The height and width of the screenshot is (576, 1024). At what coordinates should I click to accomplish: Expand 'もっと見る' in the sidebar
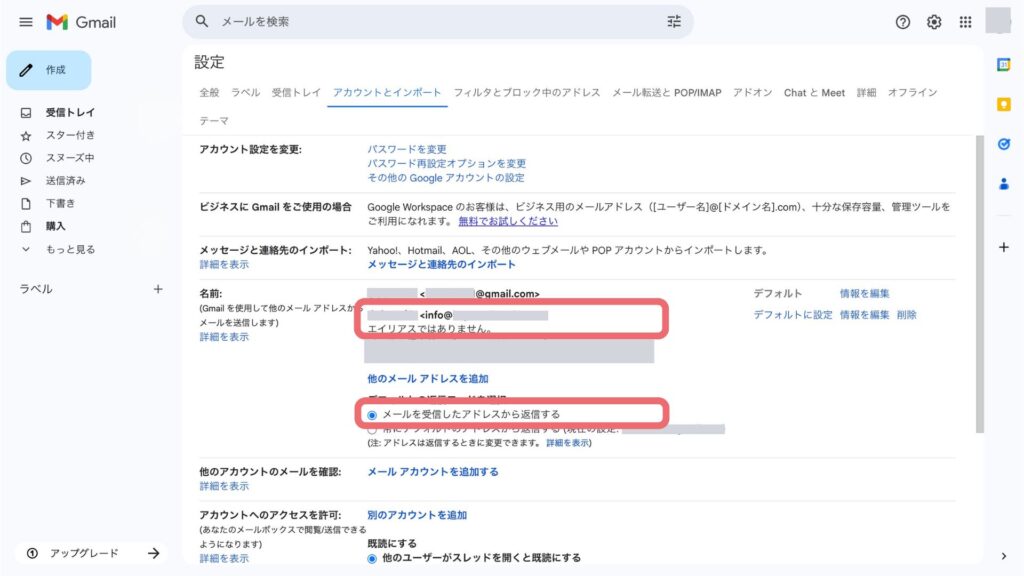click(70, 249)
